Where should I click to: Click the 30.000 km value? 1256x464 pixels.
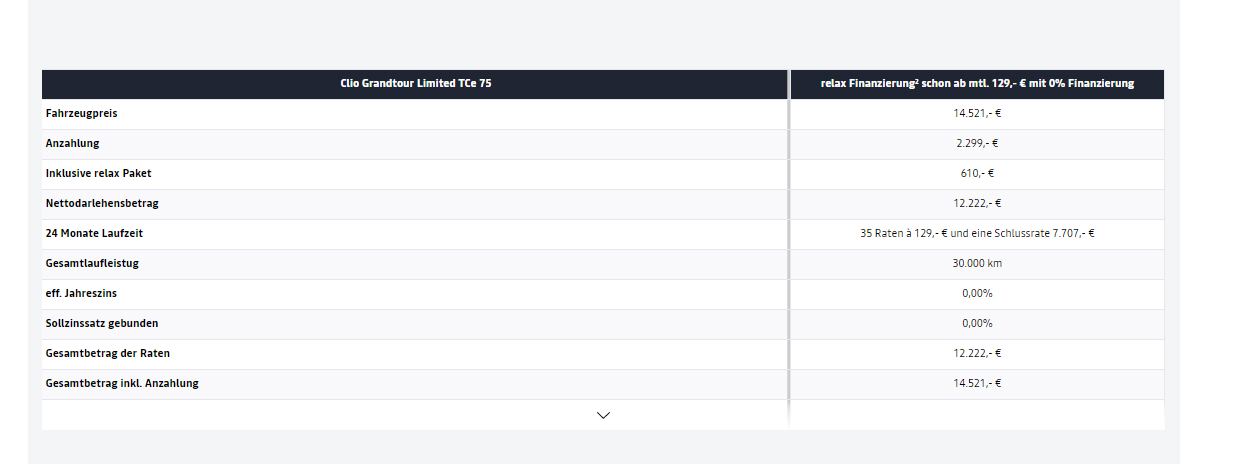pyautogui.click(x=977, y=264)
